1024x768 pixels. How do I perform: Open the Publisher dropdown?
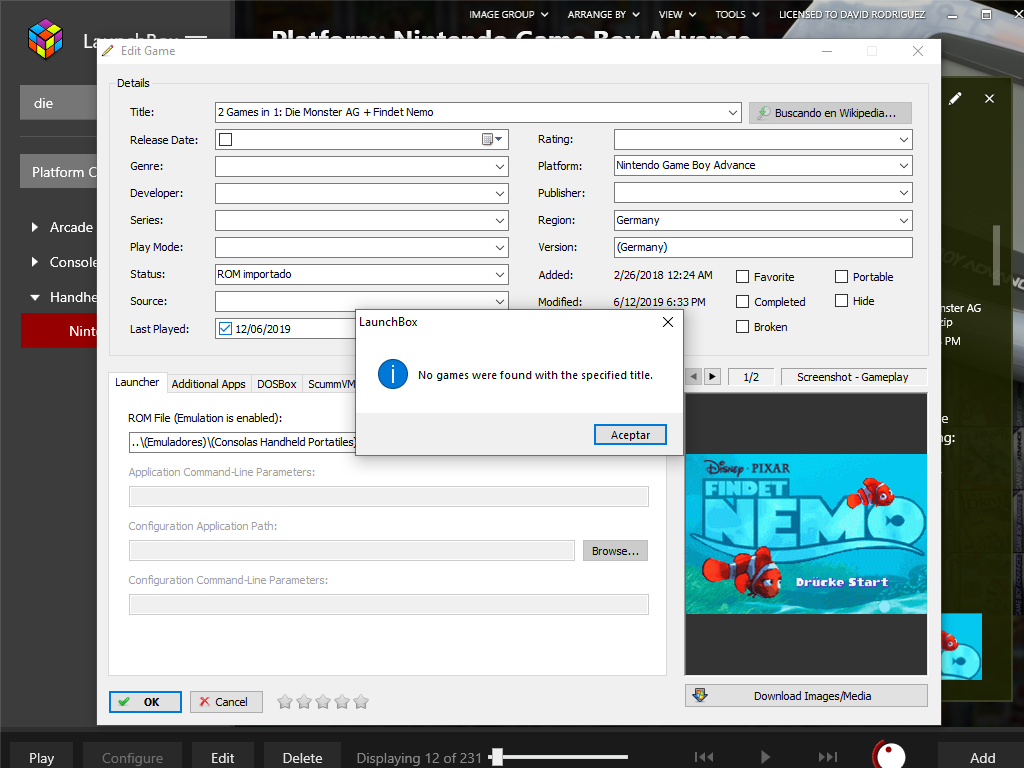[904, 193]
